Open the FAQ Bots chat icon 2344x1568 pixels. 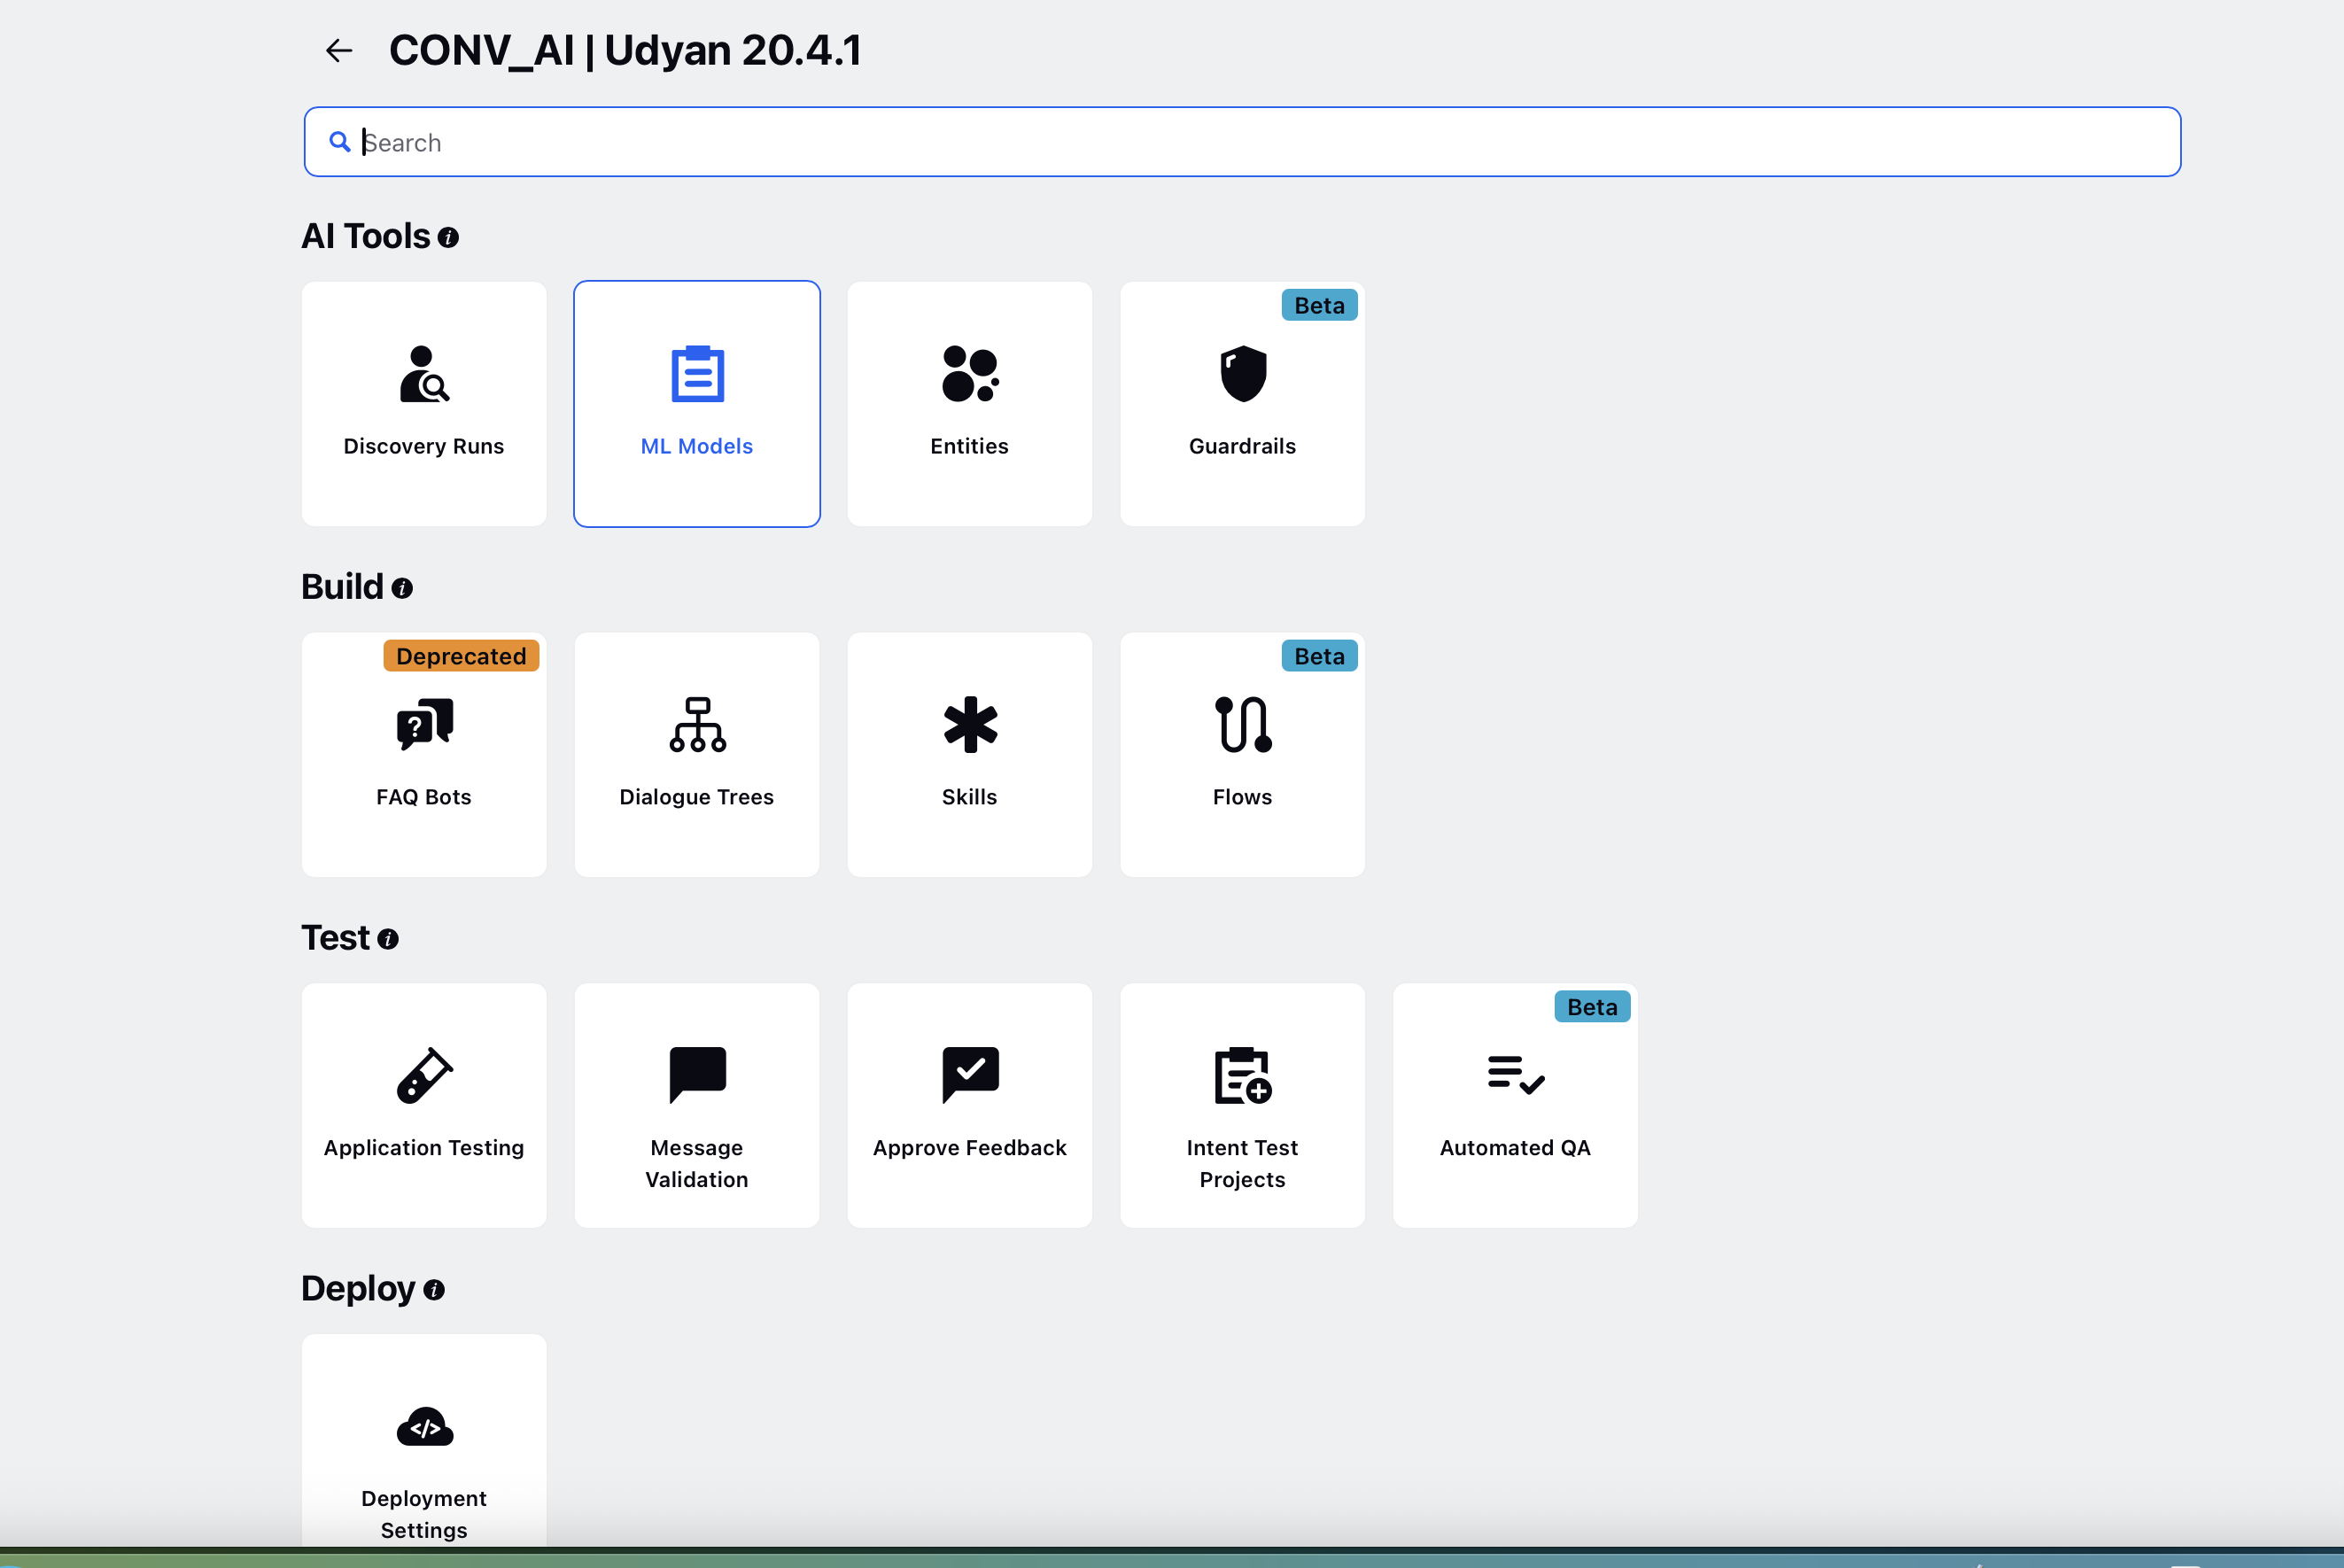[x=424, y=725]
